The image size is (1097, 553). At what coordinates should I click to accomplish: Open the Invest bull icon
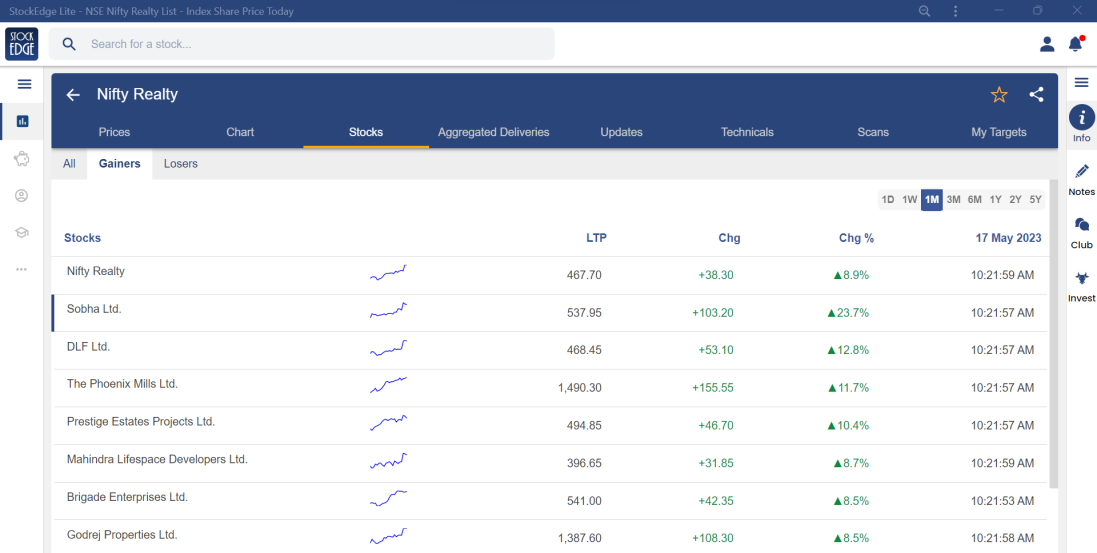tap(1081, 279)
